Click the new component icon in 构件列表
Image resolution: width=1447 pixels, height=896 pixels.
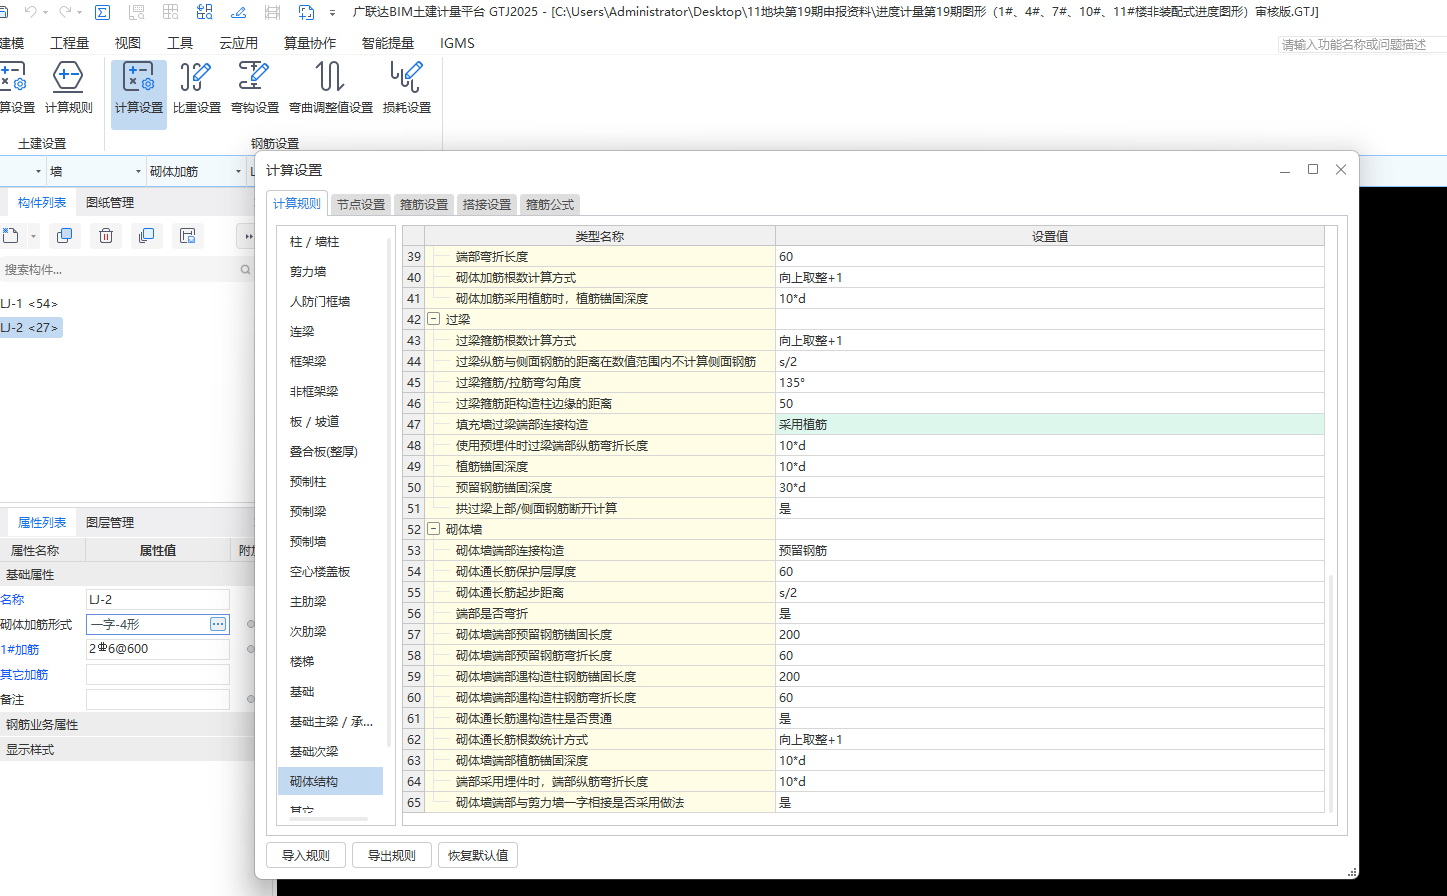(x=11, y=236)
